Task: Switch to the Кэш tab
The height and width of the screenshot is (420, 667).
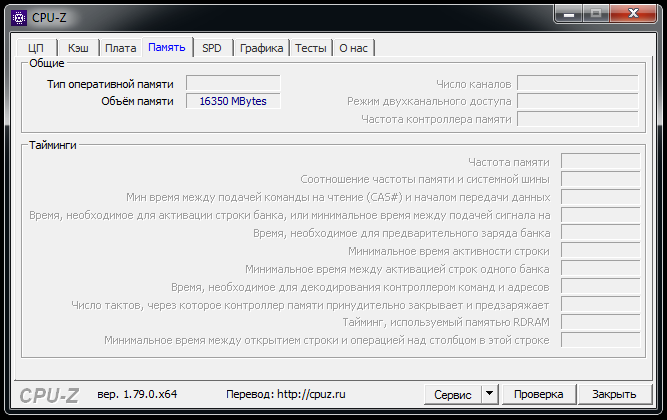Action: (78, 48)
